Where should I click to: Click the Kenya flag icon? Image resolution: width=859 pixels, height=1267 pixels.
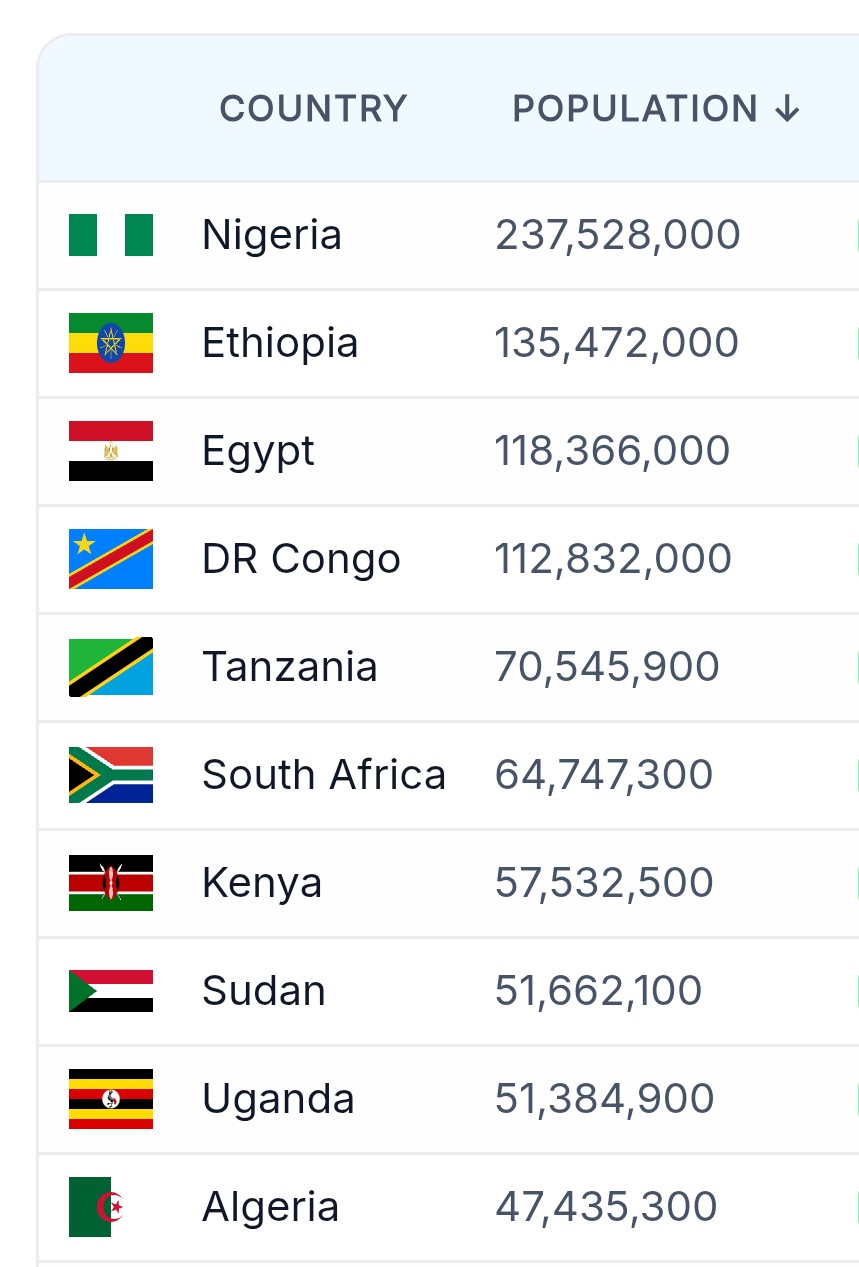[x=111, y=883]
